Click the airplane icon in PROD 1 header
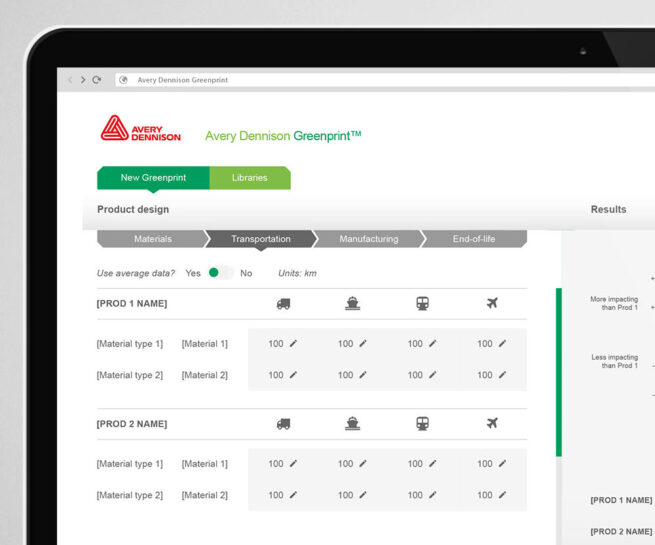655x545 pixels. 492,303
